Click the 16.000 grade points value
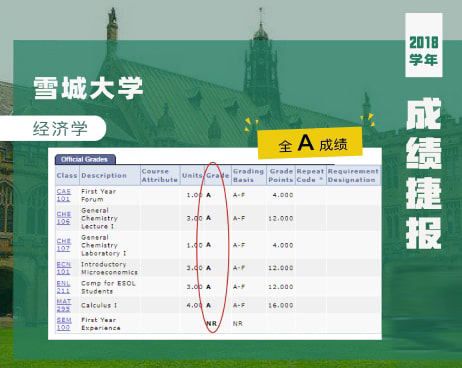This screenshot has width=462, height=368. point(281,305)
